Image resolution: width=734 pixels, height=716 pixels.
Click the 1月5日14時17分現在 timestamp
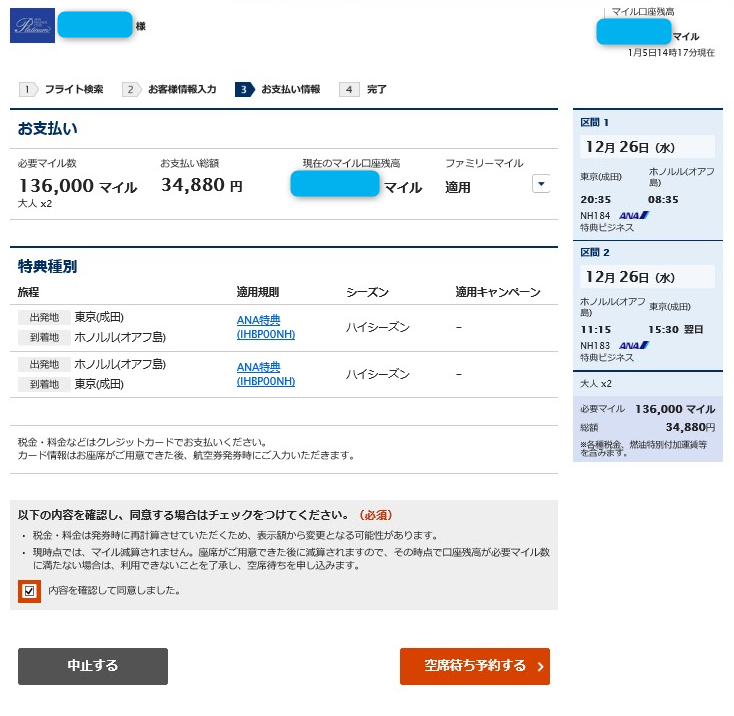click(x=671, y=53)
